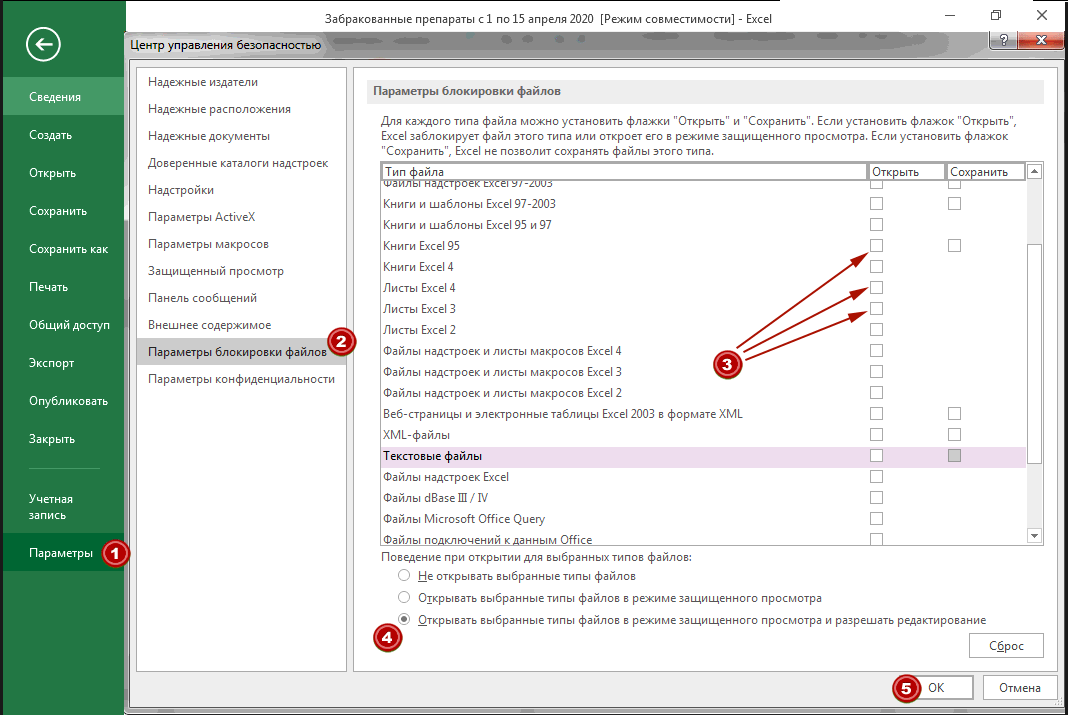Select the Текстовые файлы row

coord(704,456)
